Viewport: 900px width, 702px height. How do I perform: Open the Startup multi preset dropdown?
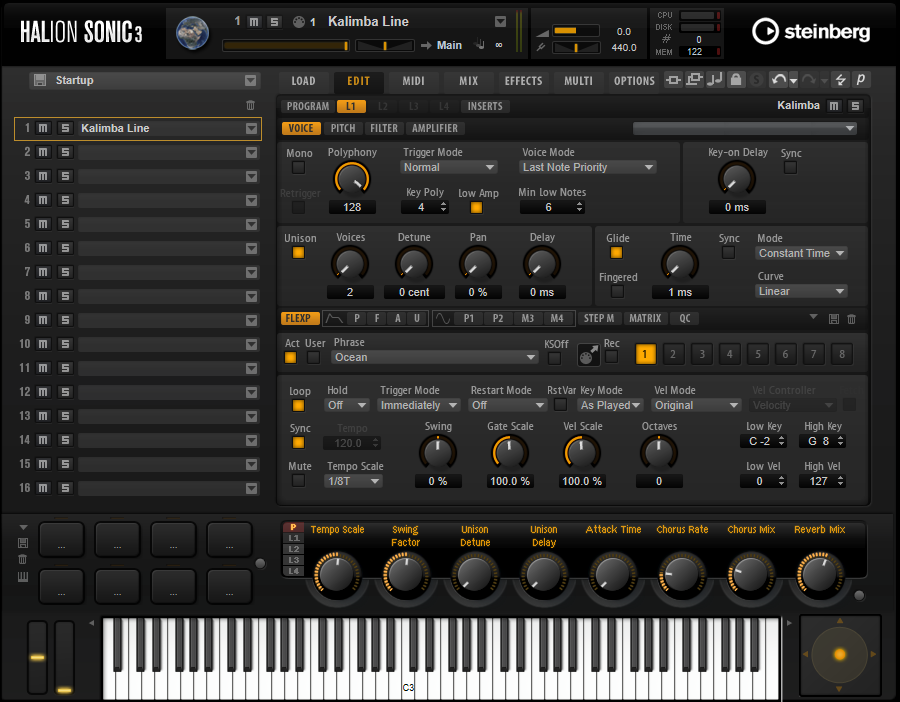click(x=250, y=80)
